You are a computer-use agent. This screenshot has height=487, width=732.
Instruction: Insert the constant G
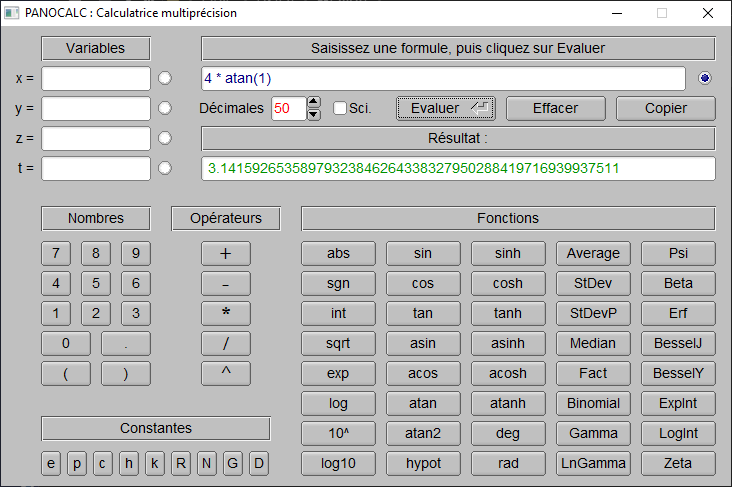pos(233,464)
